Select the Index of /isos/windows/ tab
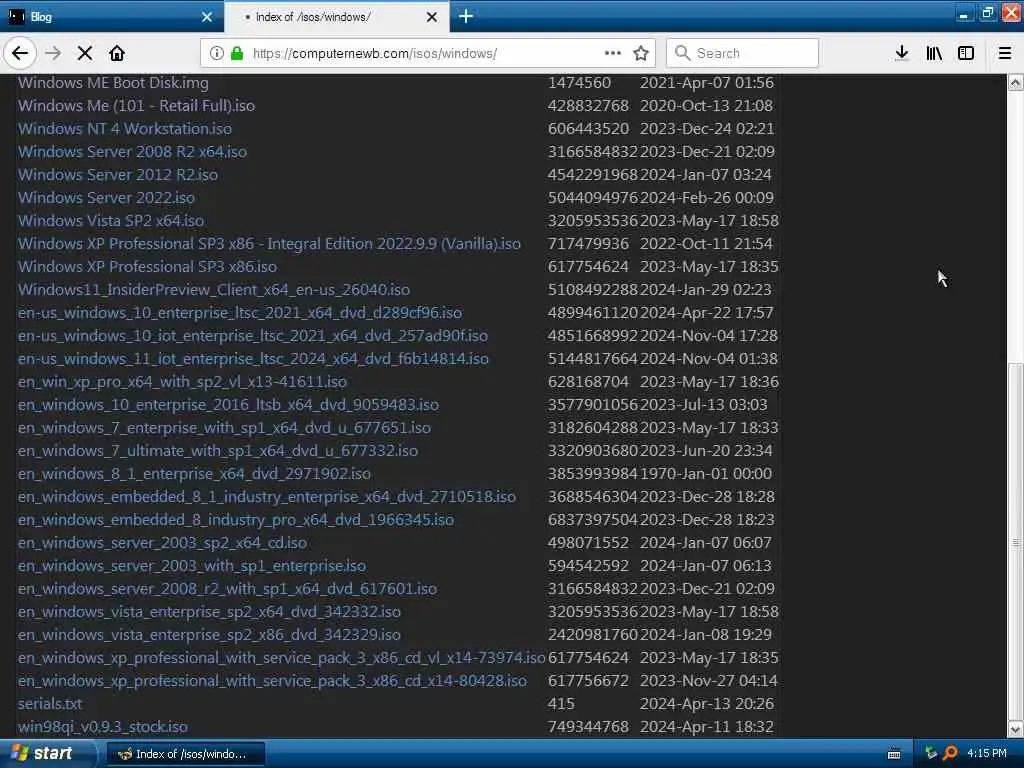The image size is (1024, 768). click(336, 16)
